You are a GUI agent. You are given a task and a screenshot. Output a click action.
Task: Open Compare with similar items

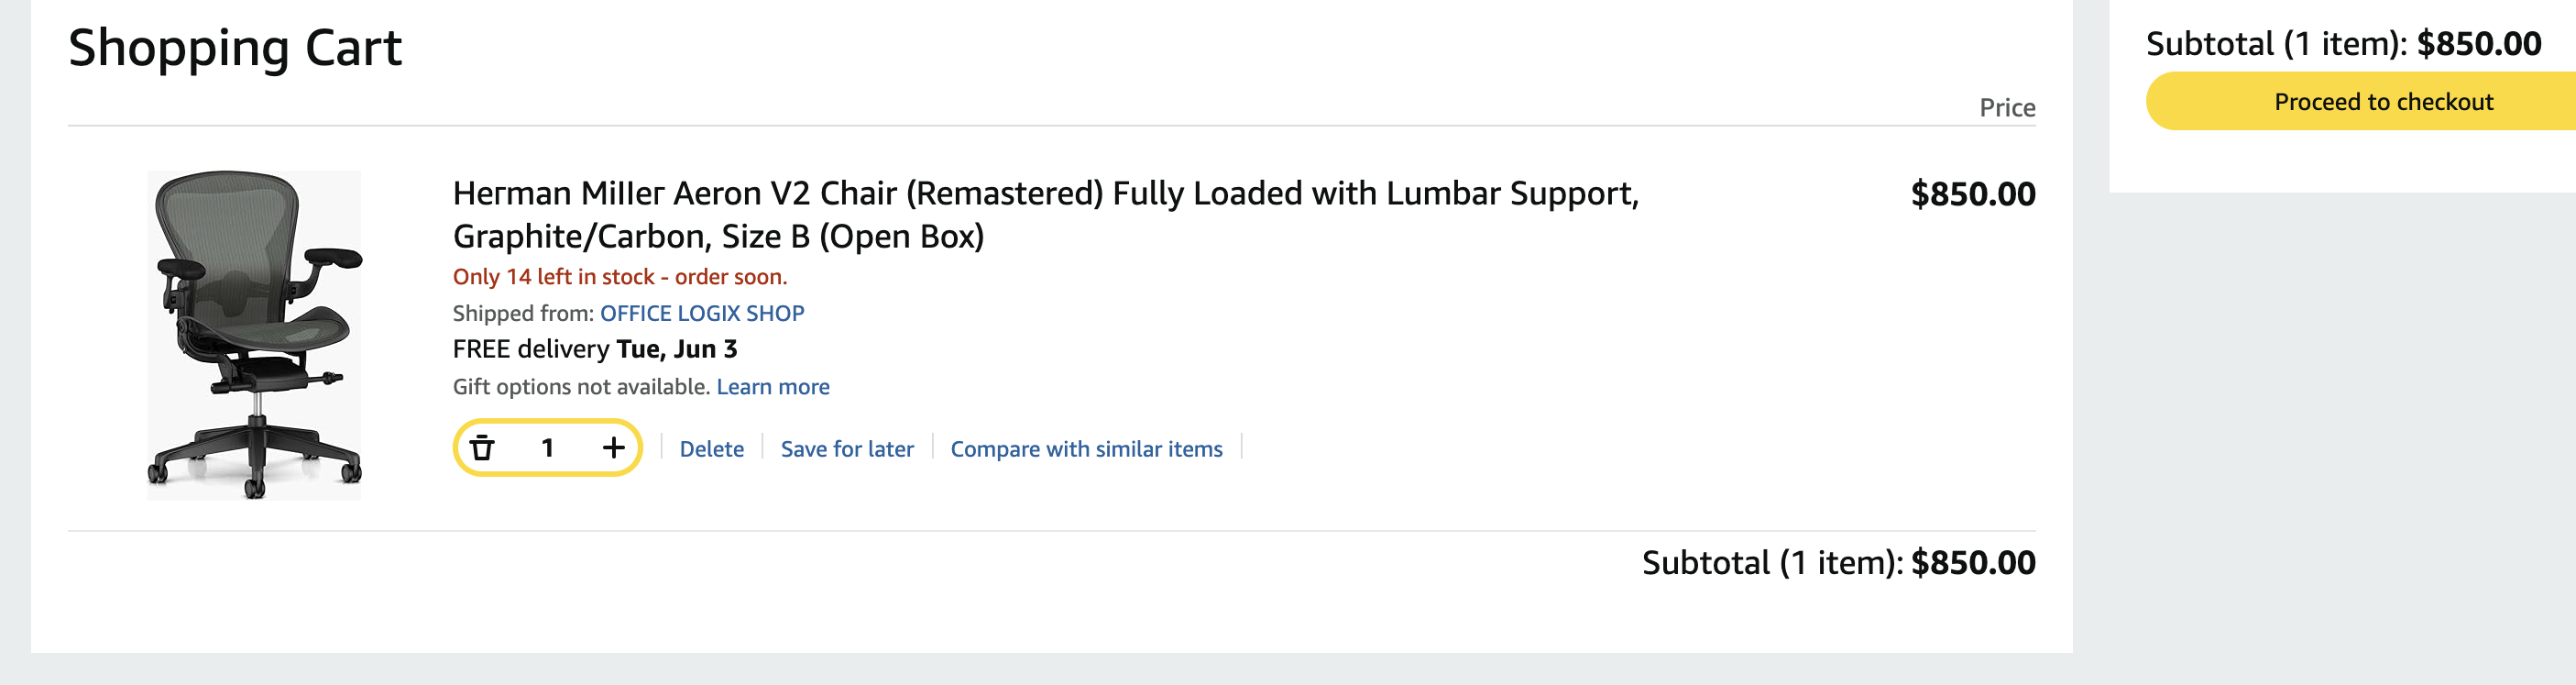tap(1085, 449)
